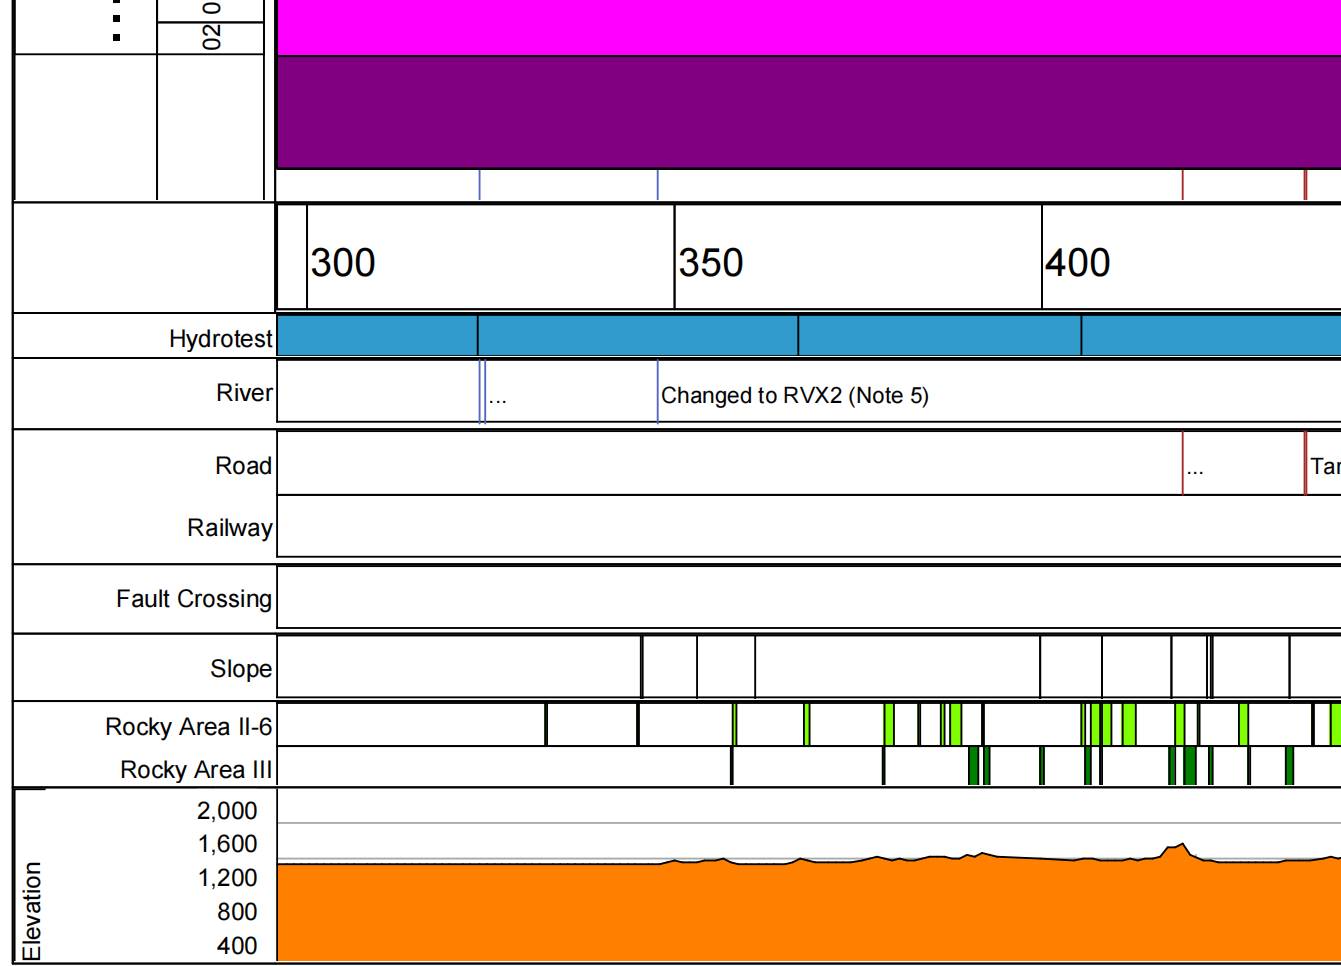
Task: Click the River row label
Action: click(x=244, y=393)
